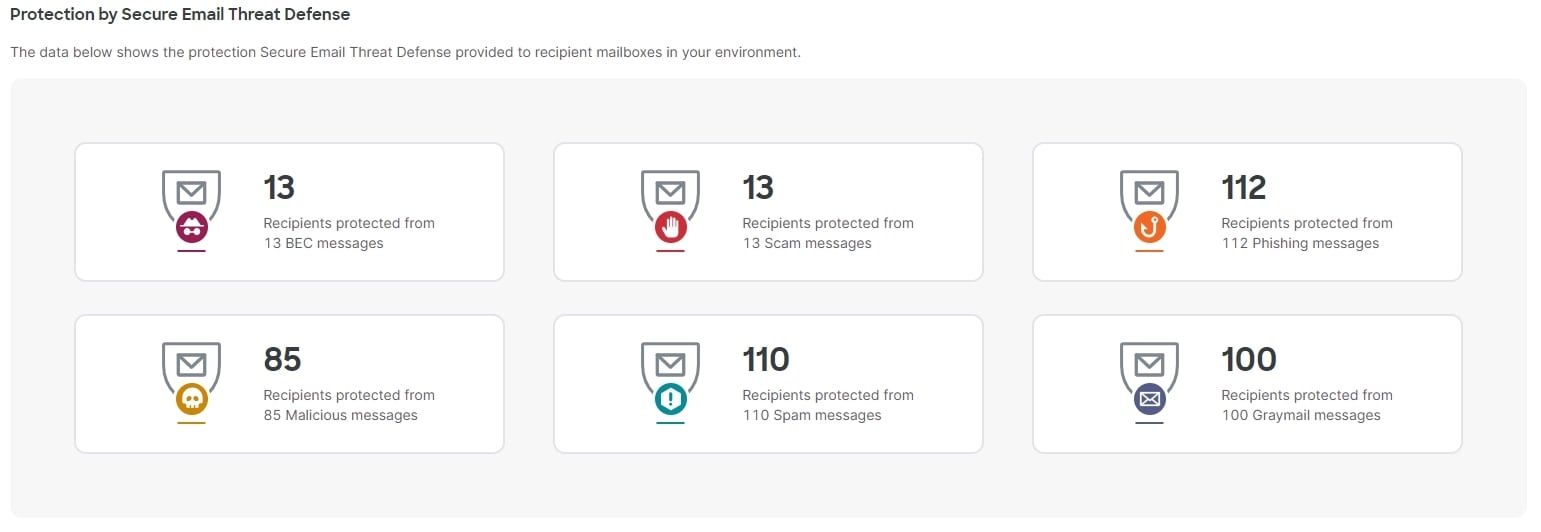This screenshot has height=532, width=1541.
Task: Click the description sentence below the heading
Action: click(405, 52)
